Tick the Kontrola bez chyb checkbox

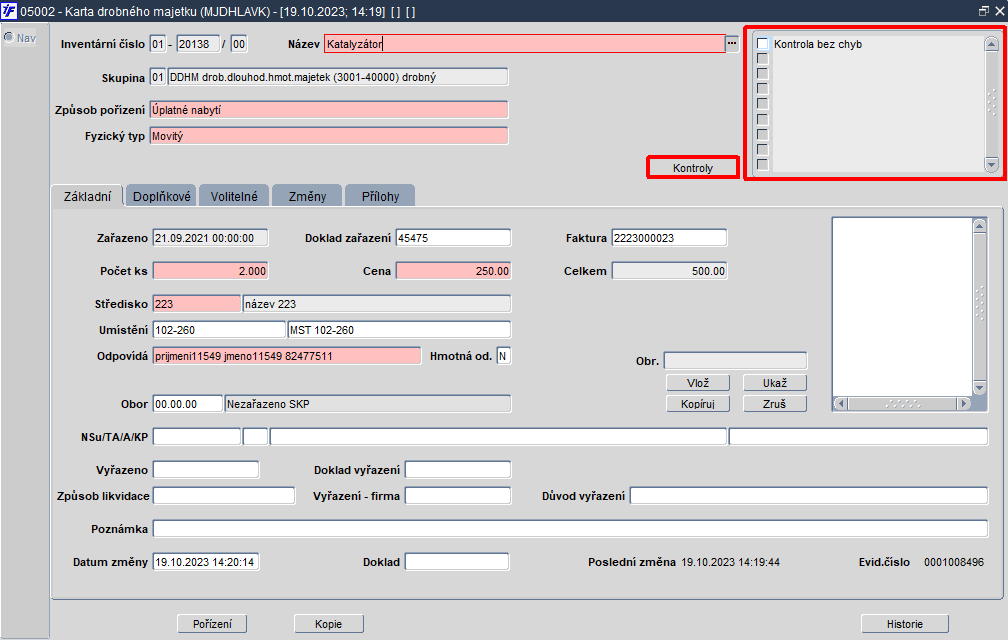(762, 44)
